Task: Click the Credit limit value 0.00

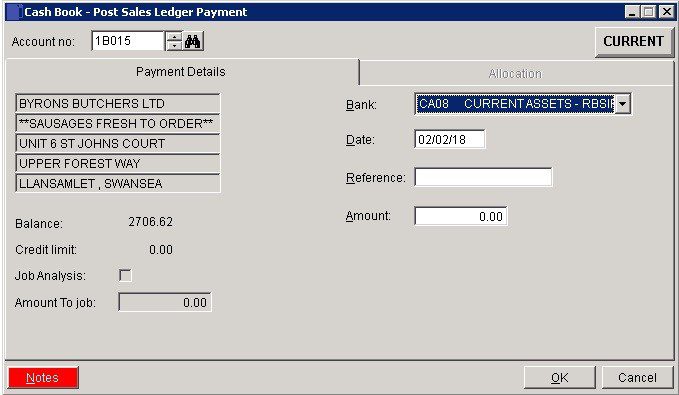Action: click(x=161, y=250)
